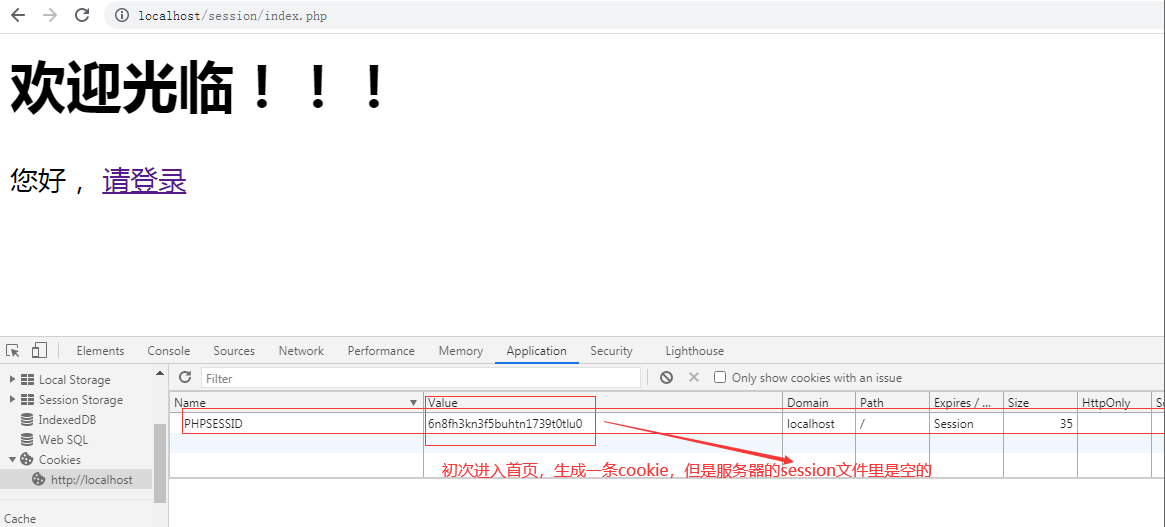Click the Local Storage label

[74, 380]
